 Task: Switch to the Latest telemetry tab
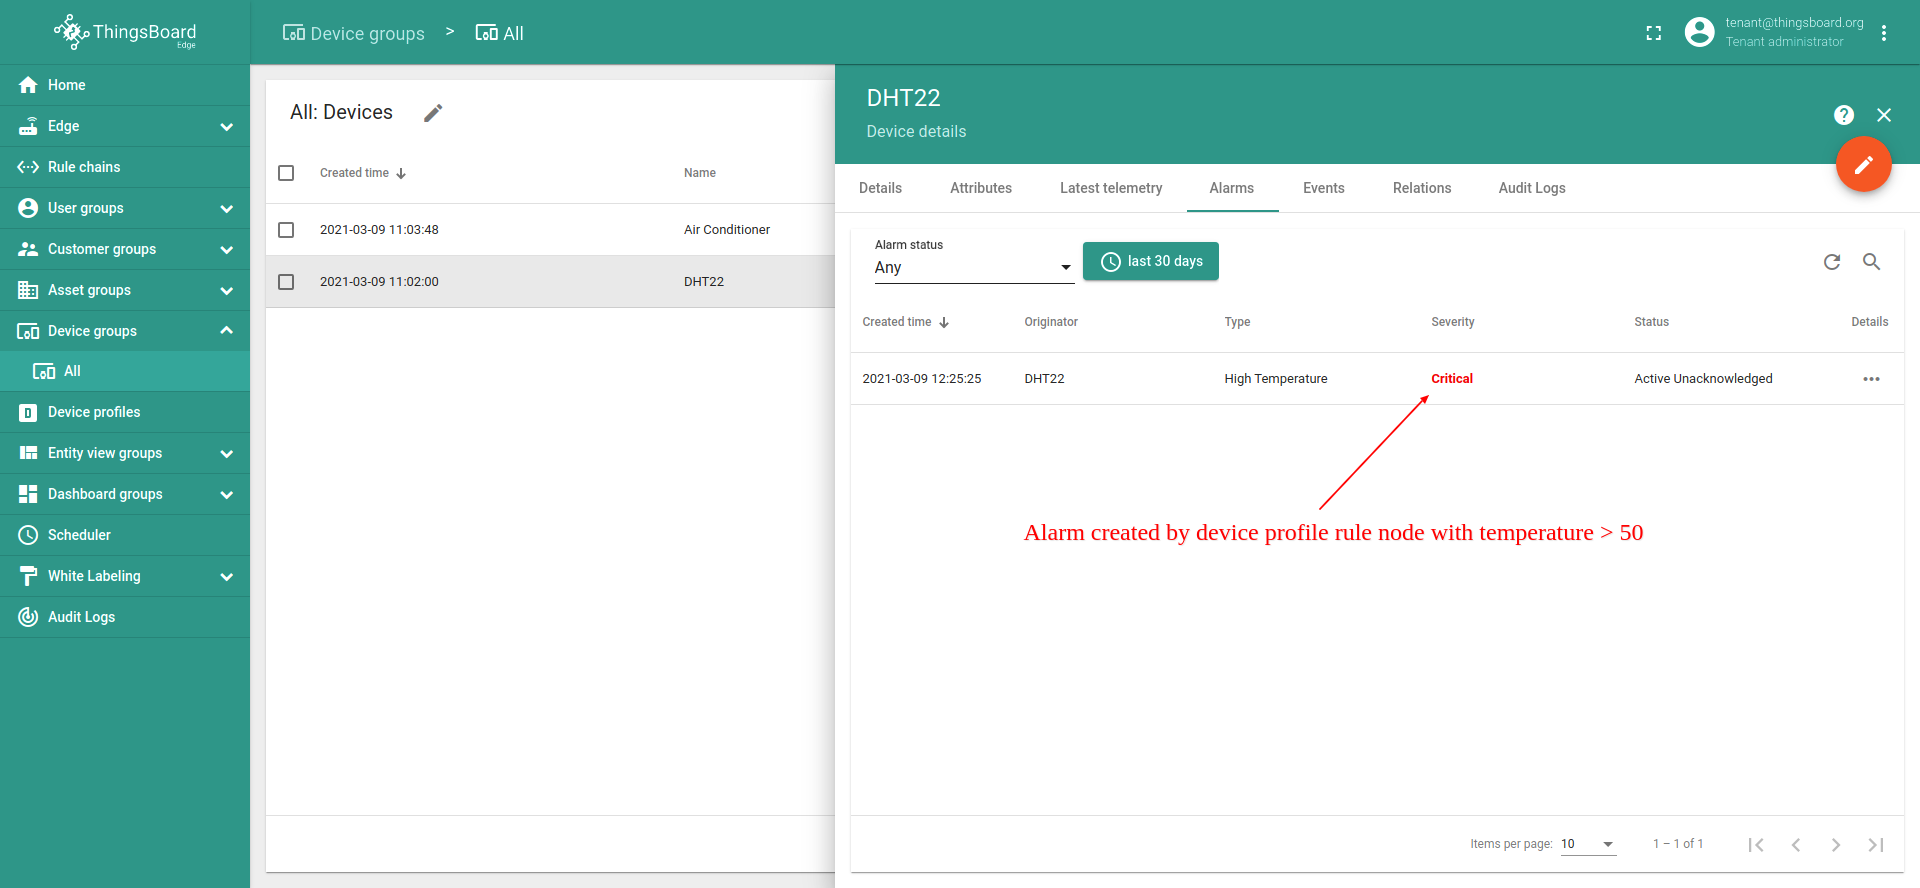[x=1111, y=188]
